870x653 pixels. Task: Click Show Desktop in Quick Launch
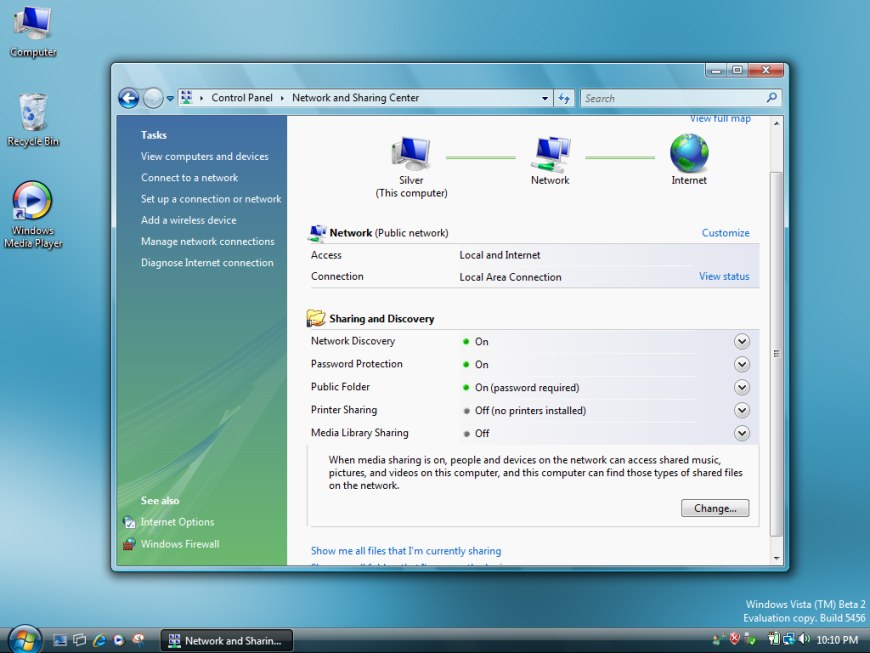point(60,640)
